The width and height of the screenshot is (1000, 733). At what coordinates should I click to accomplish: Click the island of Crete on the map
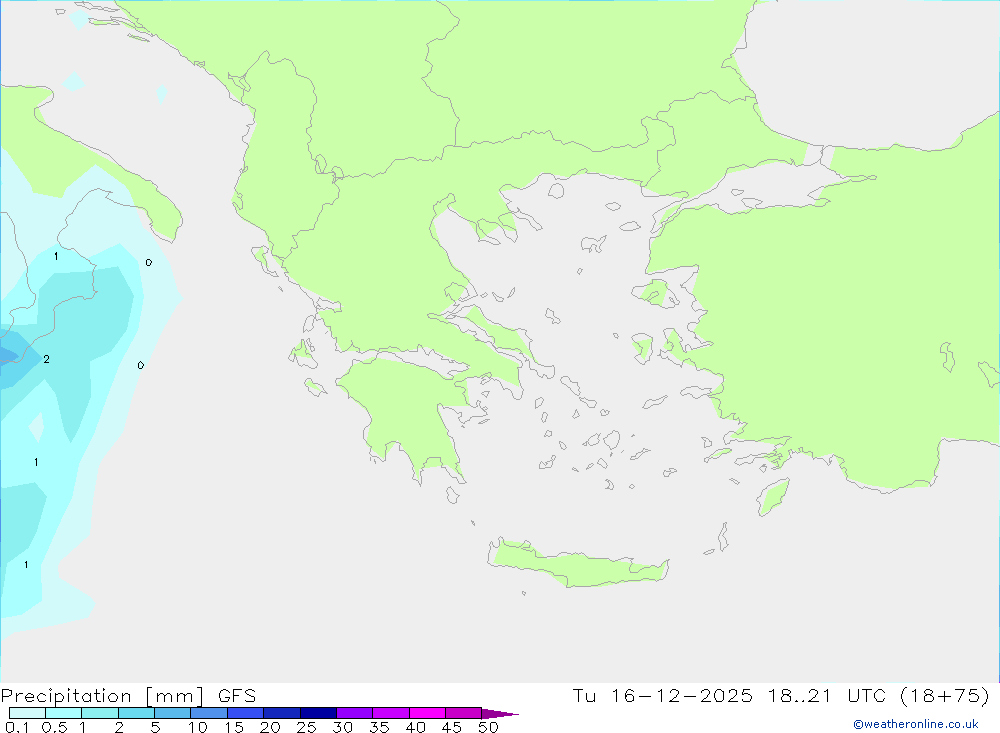tap(577, 564)
